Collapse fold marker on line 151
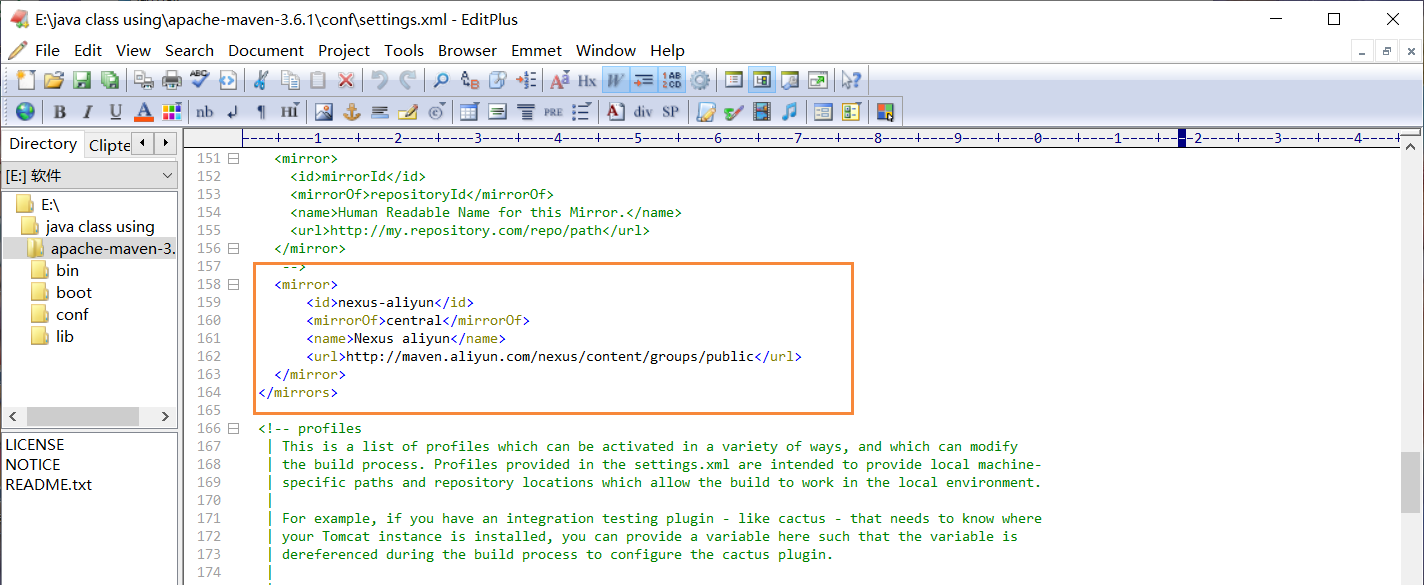 [x=234, y=158]
